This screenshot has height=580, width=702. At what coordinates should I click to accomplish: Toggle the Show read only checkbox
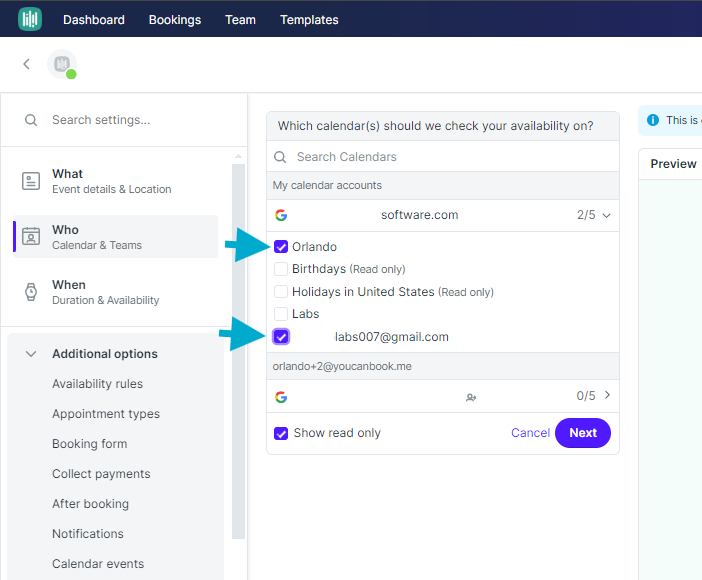pyautogui.click(x=281, y=433)
